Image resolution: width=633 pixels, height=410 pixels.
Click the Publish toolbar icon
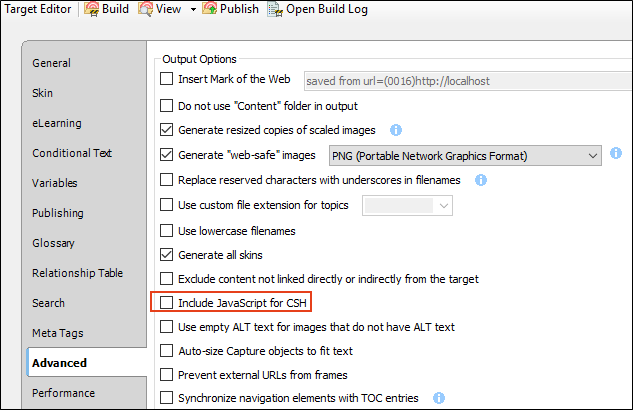[210, 9]
